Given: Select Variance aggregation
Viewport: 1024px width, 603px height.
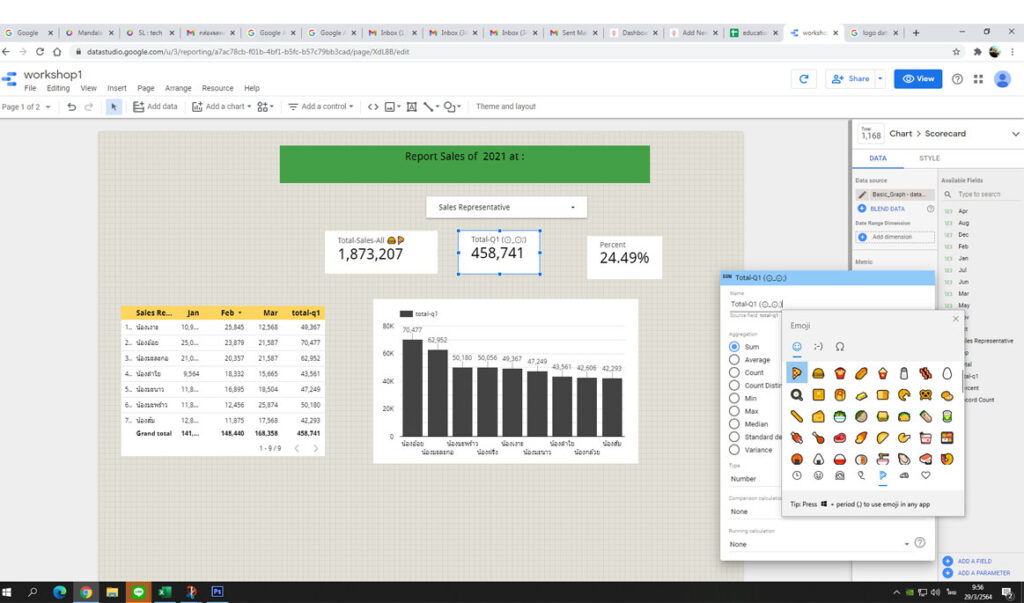Looking at the screenshot, I should point(734,449).
